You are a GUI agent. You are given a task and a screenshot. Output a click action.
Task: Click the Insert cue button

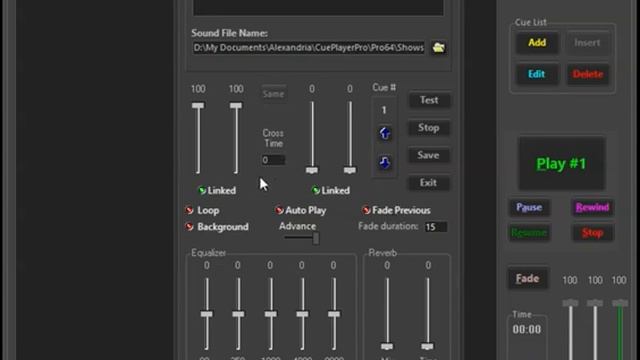[587, 42]
